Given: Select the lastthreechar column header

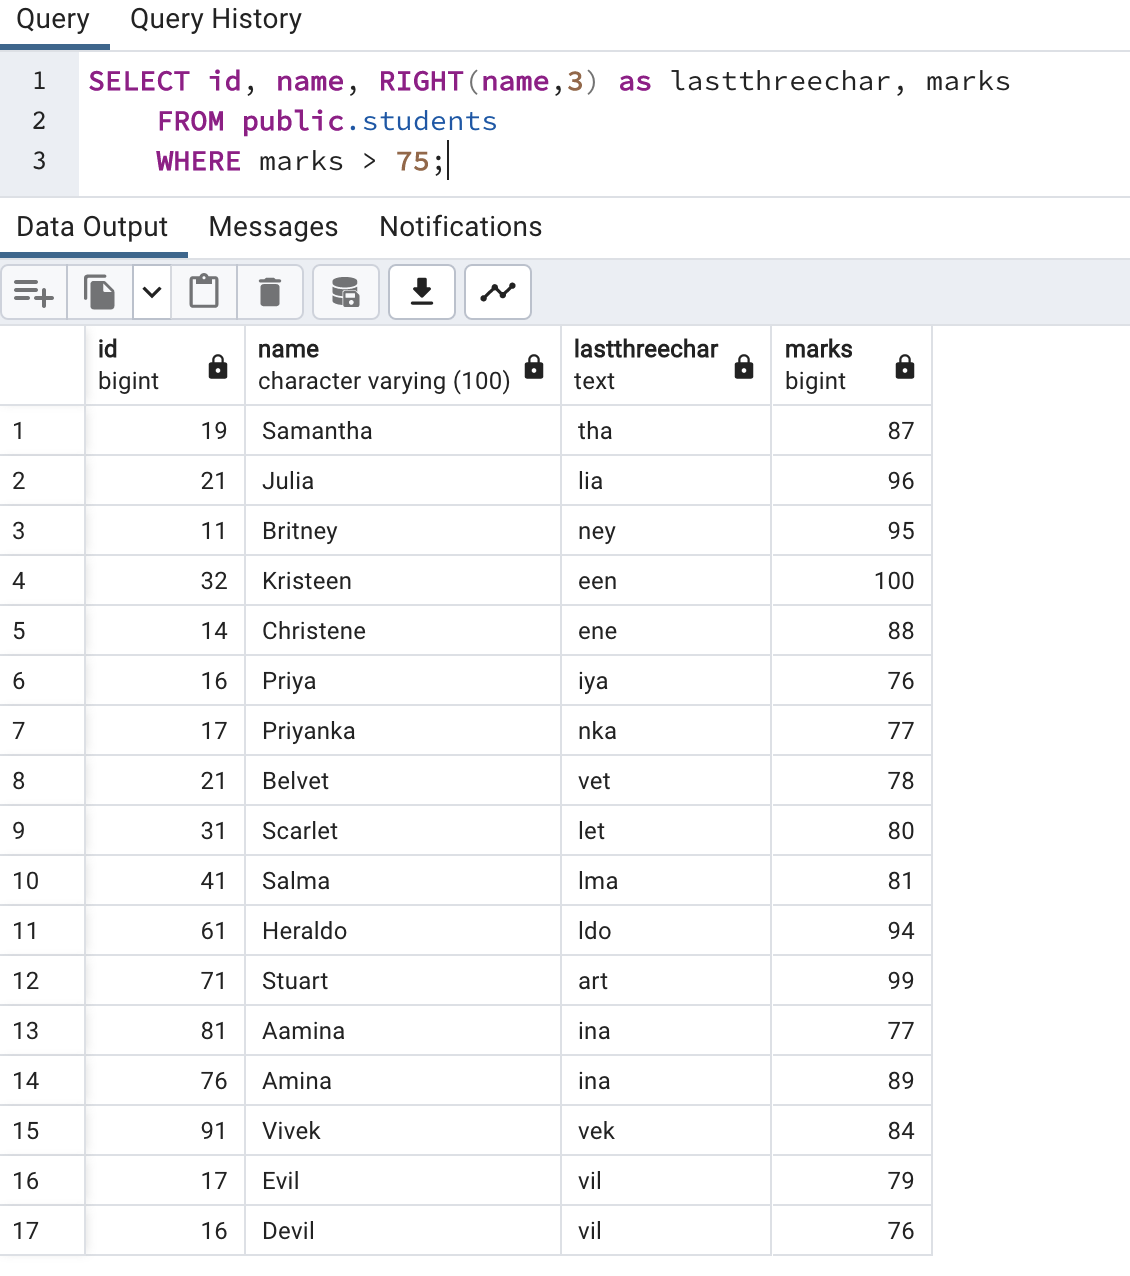Looking at the screenshot, I should (x=646, y=364).
